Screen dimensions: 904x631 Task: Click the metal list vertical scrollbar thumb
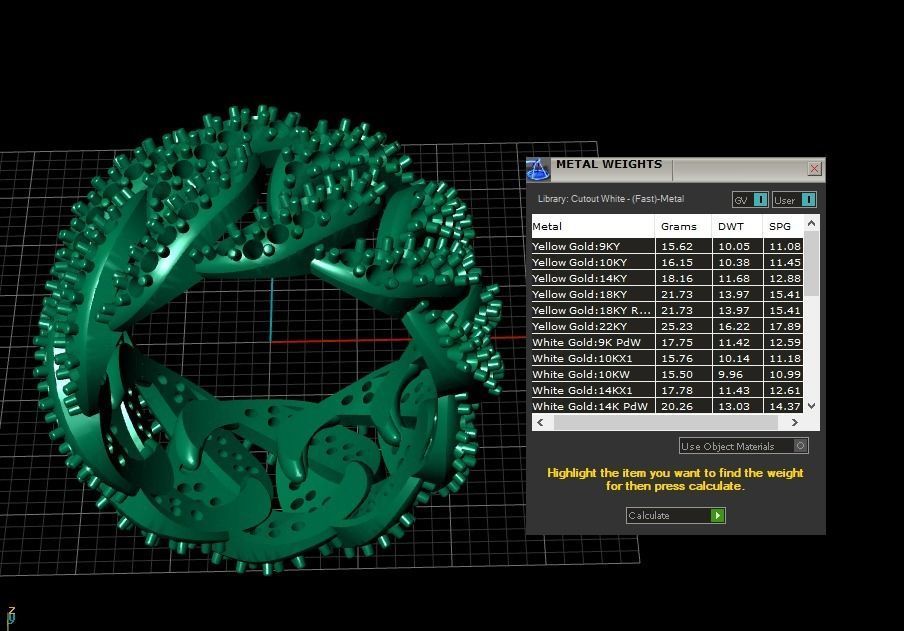pos(812,264)
